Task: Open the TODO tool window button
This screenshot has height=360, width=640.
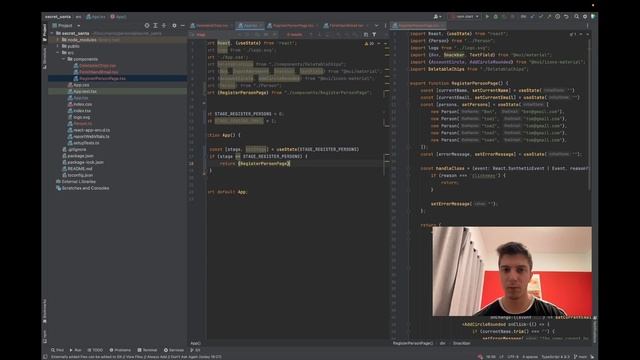Action: (x=95, y=350)
